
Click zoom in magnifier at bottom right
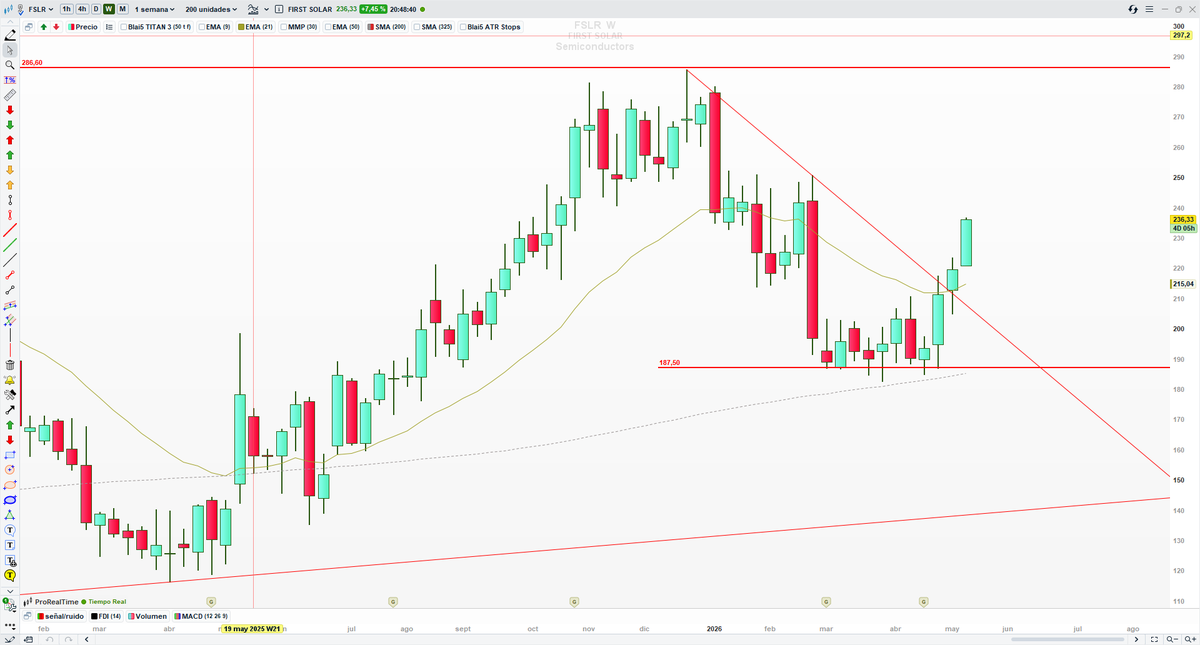tap(1190, 639)
